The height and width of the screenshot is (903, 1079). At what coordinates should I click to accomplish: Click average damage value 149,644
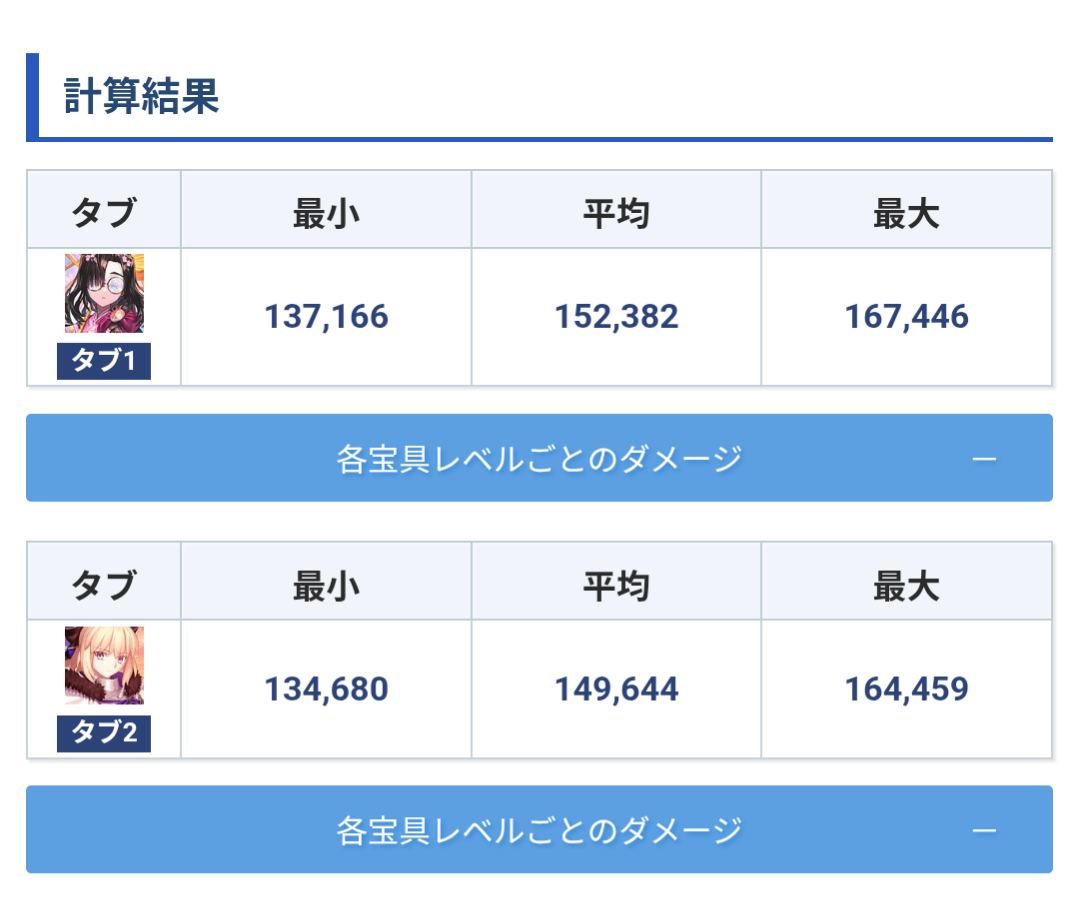tap(617, 689)
